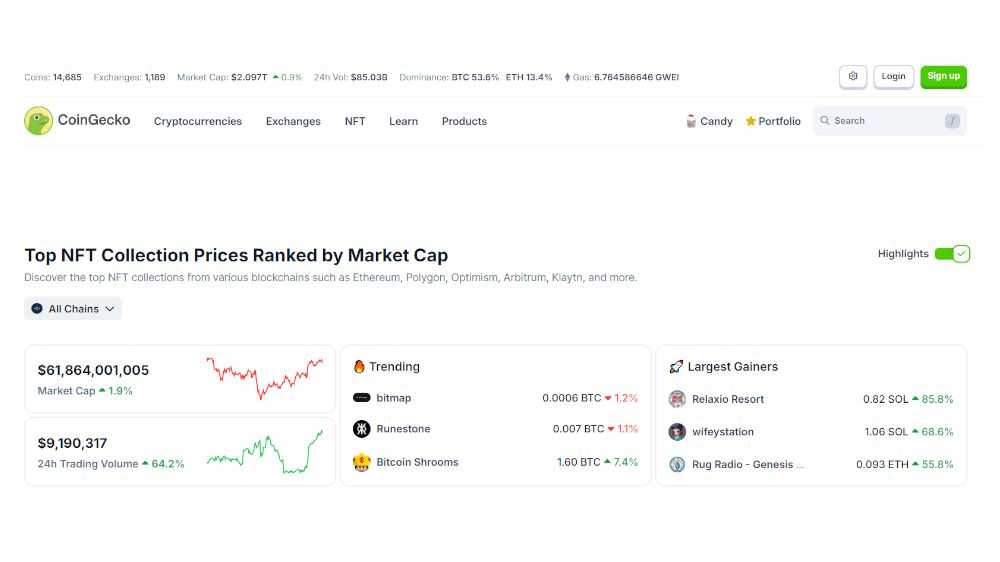
Task: Open the Portfolio link
Action: click(x=773, y=121)
